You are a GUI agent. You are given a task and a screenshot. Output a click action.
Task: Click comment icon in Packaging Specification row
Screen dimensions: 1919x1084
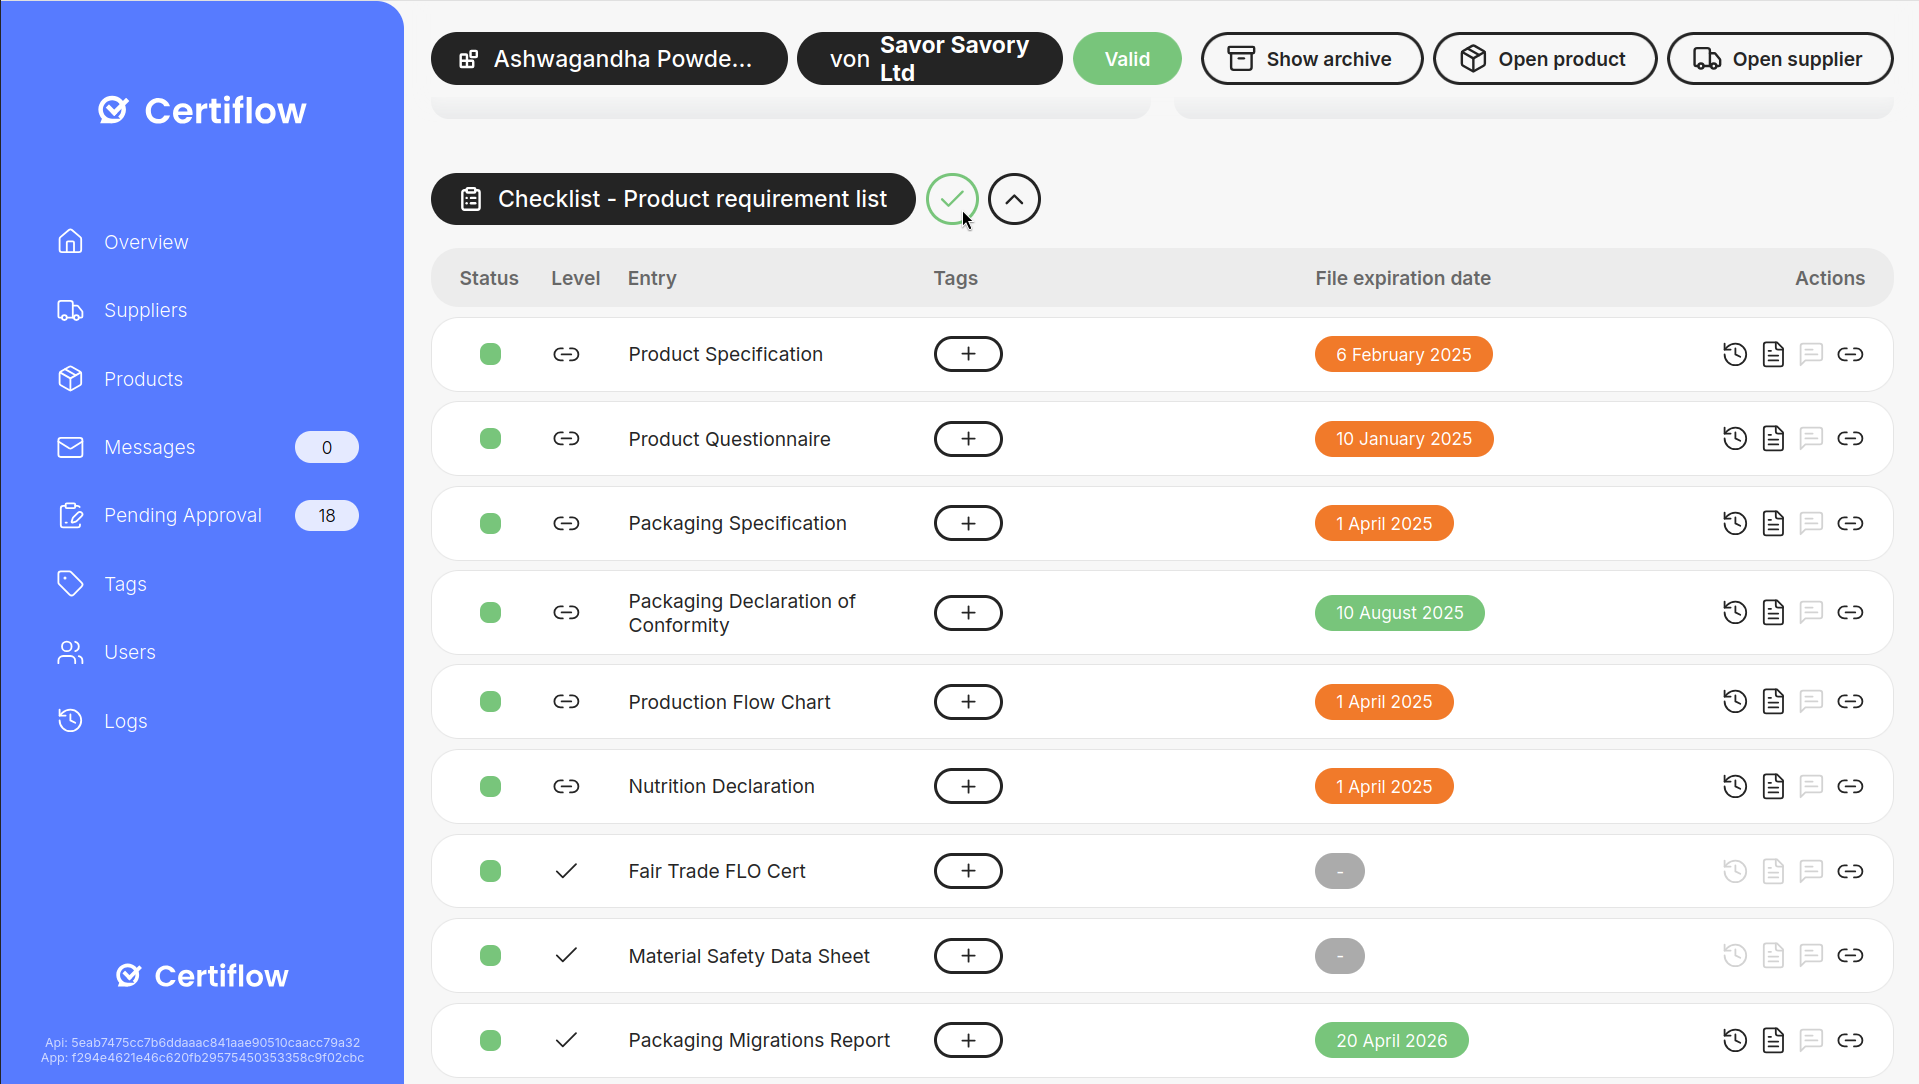1810,523
